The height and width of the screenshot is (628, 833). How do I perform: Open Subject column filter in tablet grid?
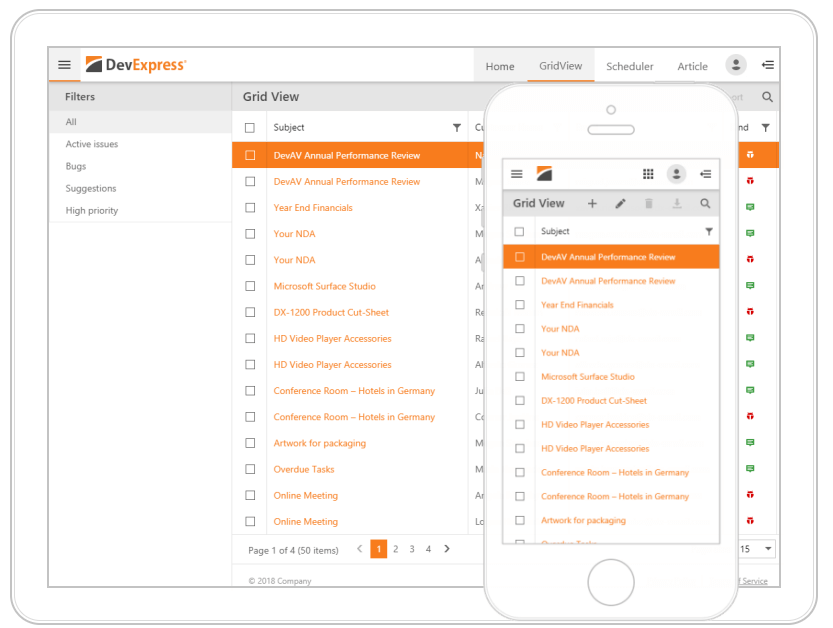457,128
